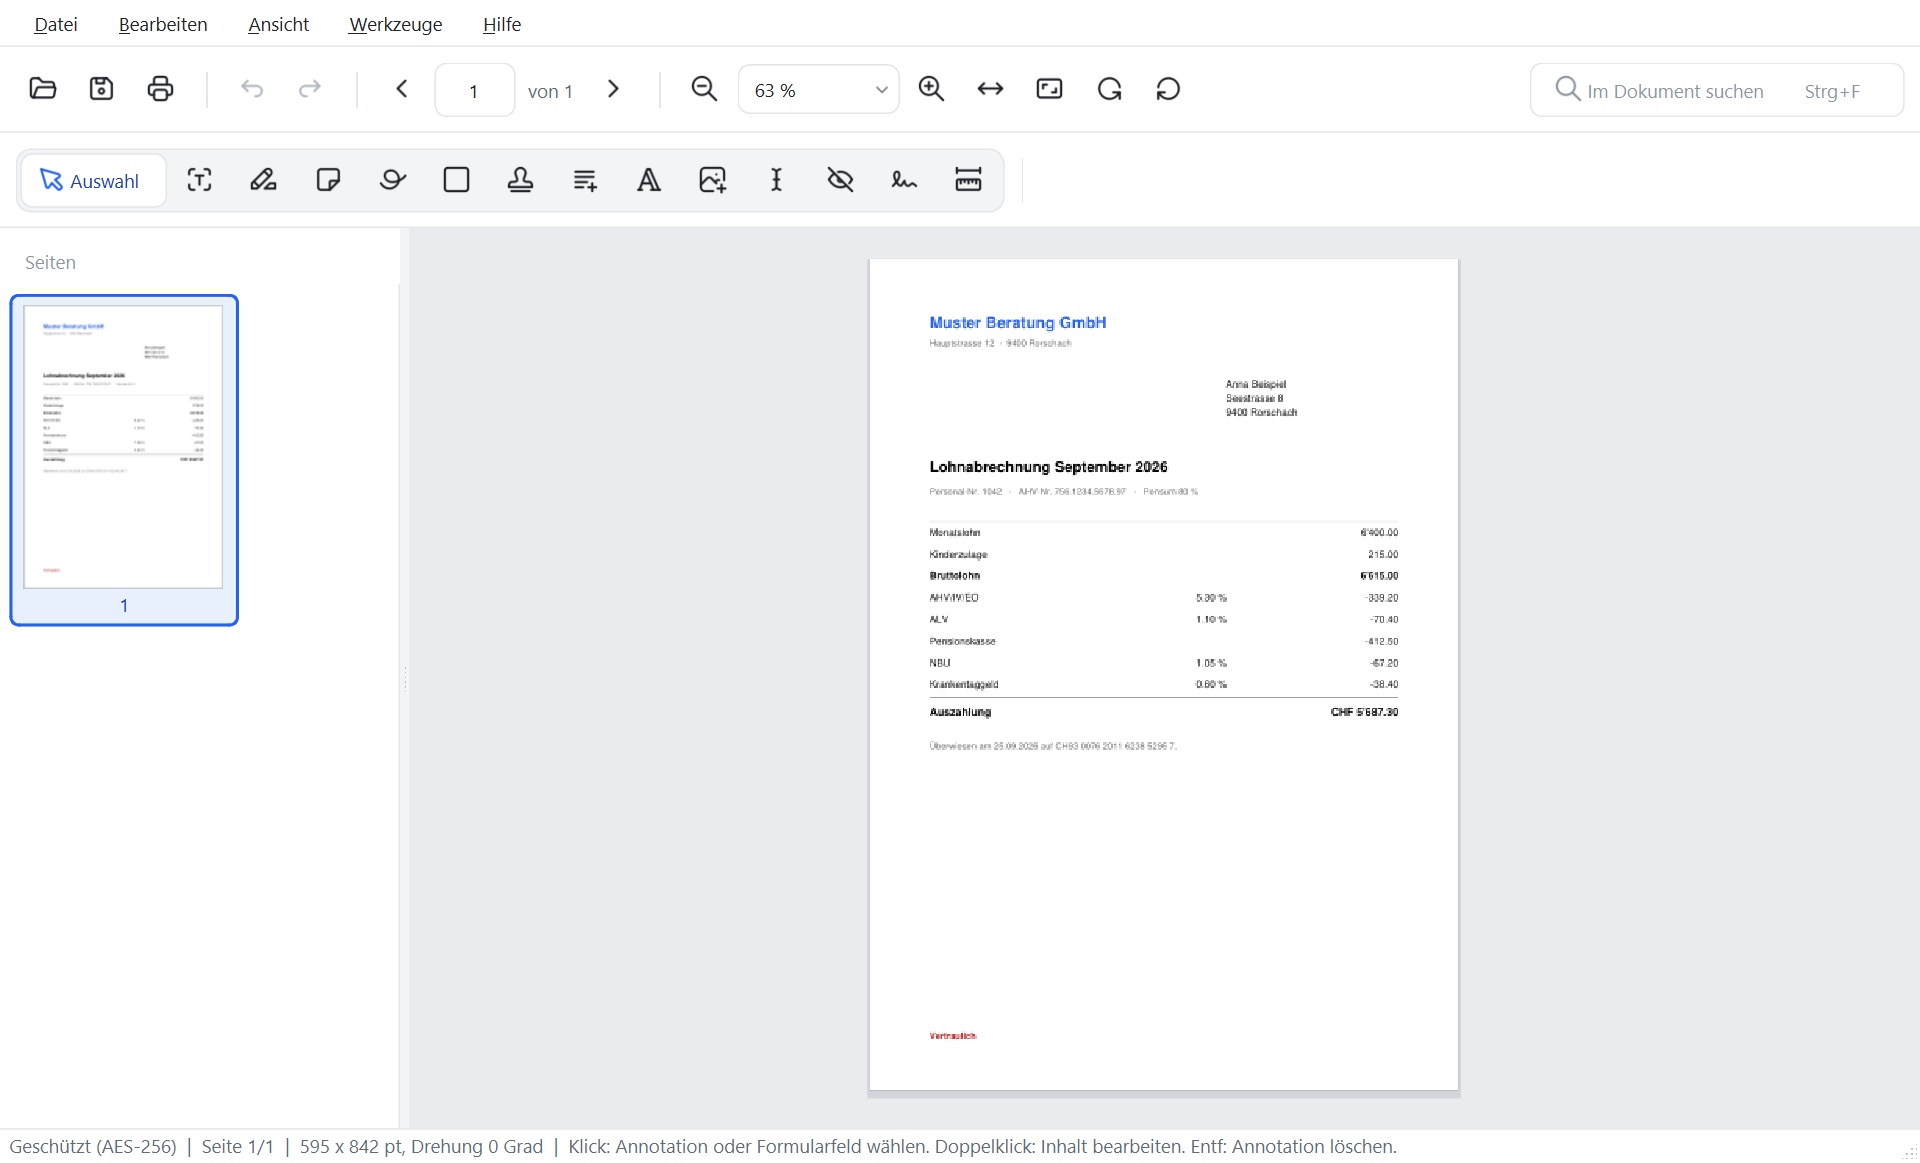Undo the last action

point(252,89)
